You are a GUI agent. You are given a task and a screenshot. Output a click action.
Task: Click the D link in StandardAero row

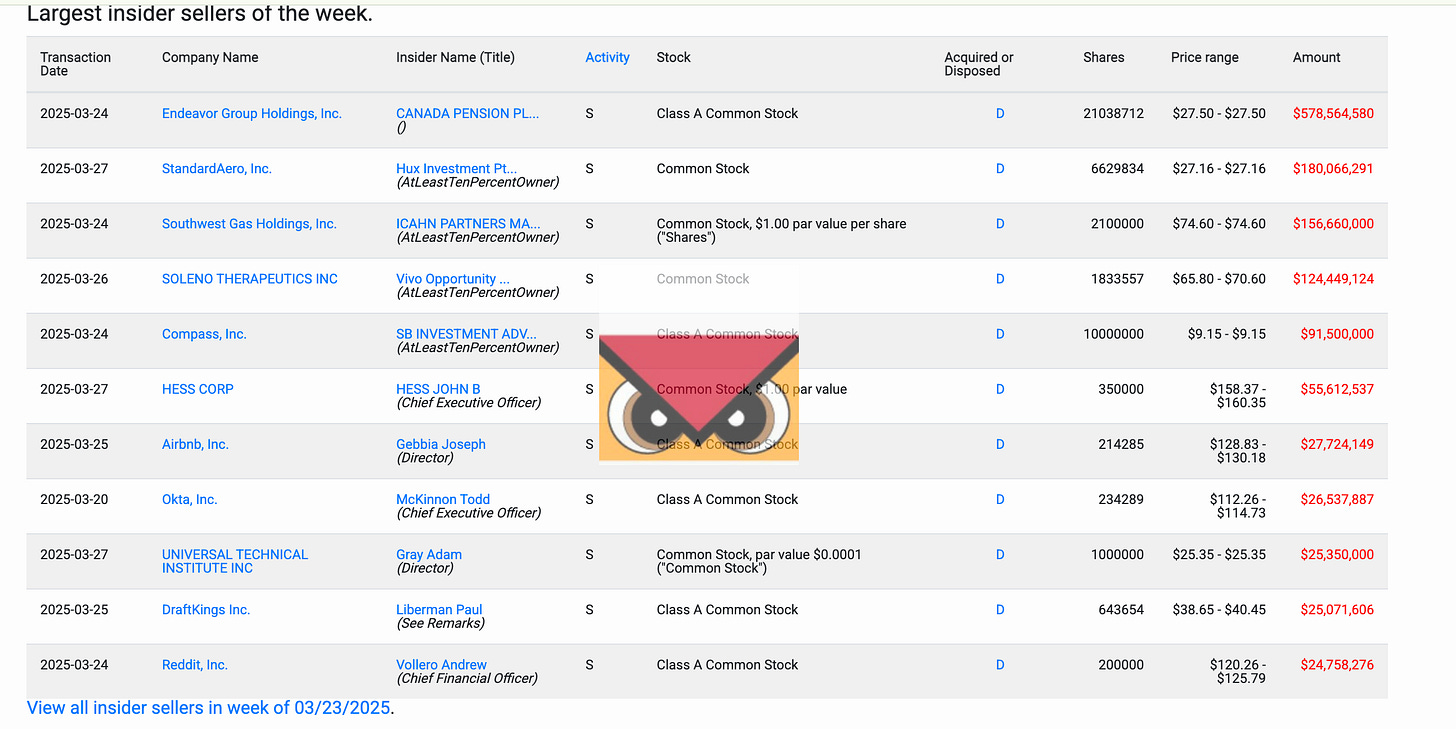pyautogui.click(x=1000, y=169)
